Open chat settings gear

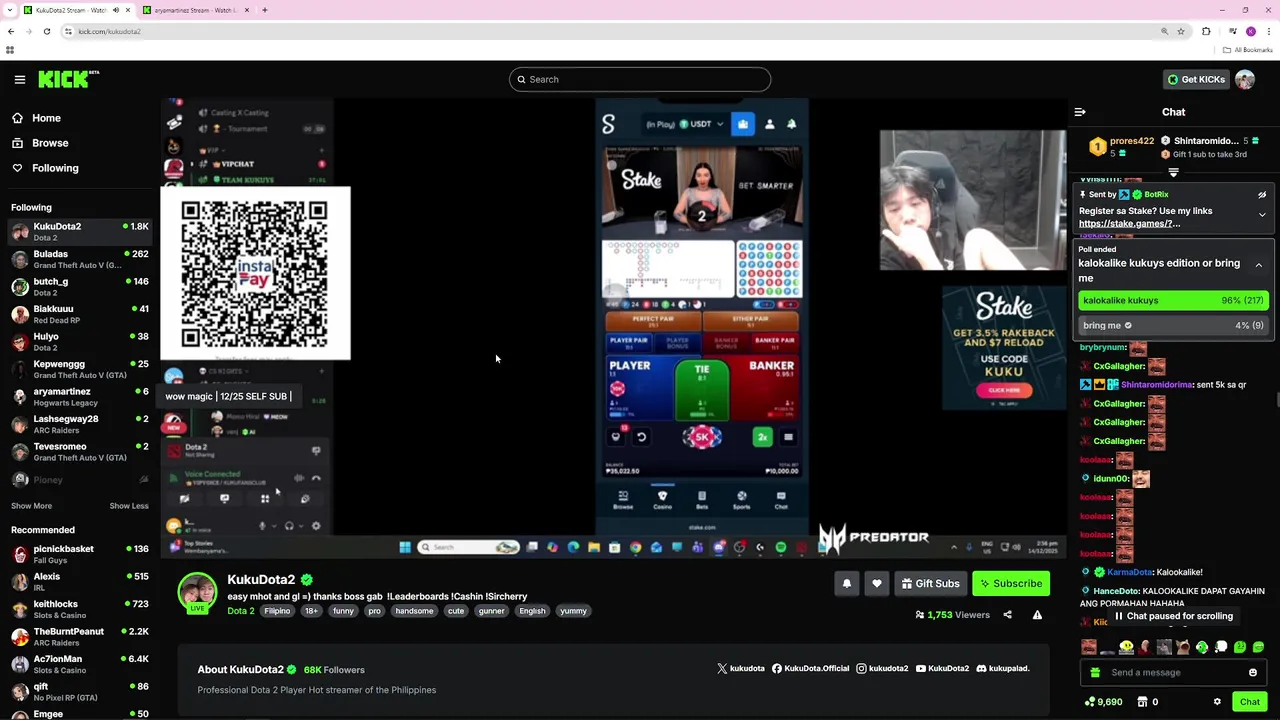coord(1217,702)
